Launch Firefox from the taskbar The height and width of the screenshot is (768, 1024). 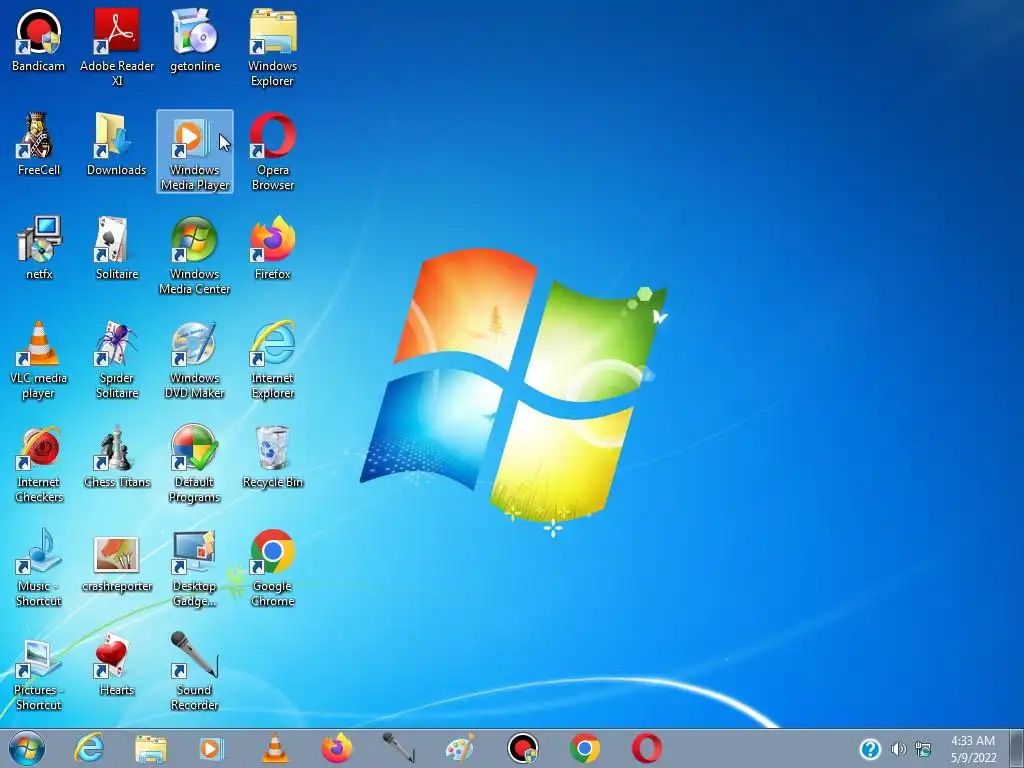[x=337, y=748]
